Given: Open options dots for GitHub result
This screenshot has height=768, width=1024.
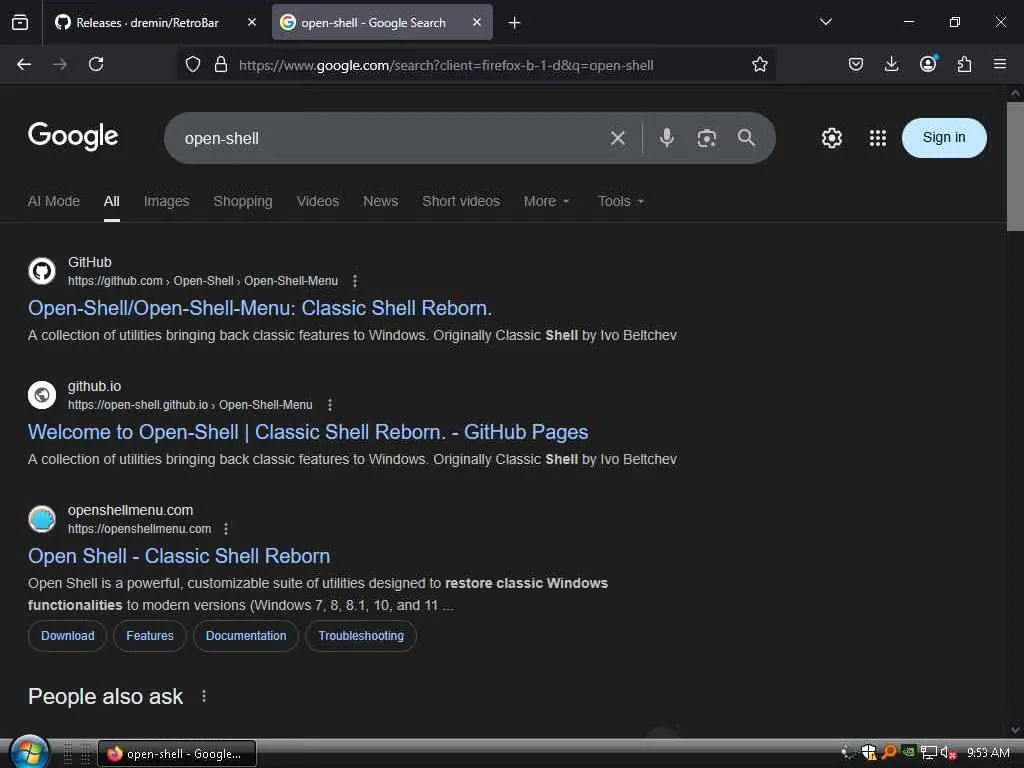Looking at the screenshot, I should click(x=355, y=281).
